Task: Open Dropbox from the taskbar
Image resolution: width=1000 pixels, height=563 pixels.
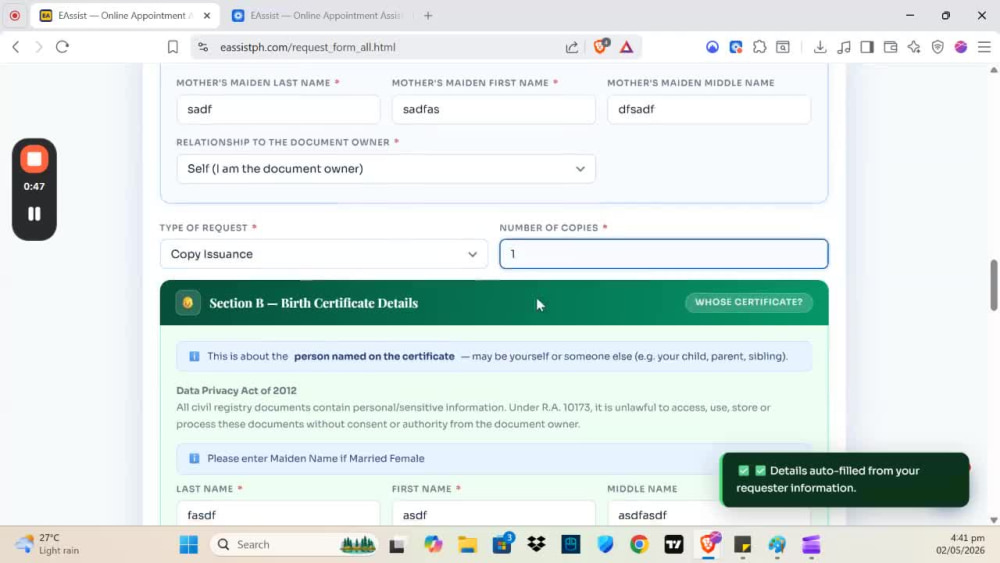Action: (536, 545)
